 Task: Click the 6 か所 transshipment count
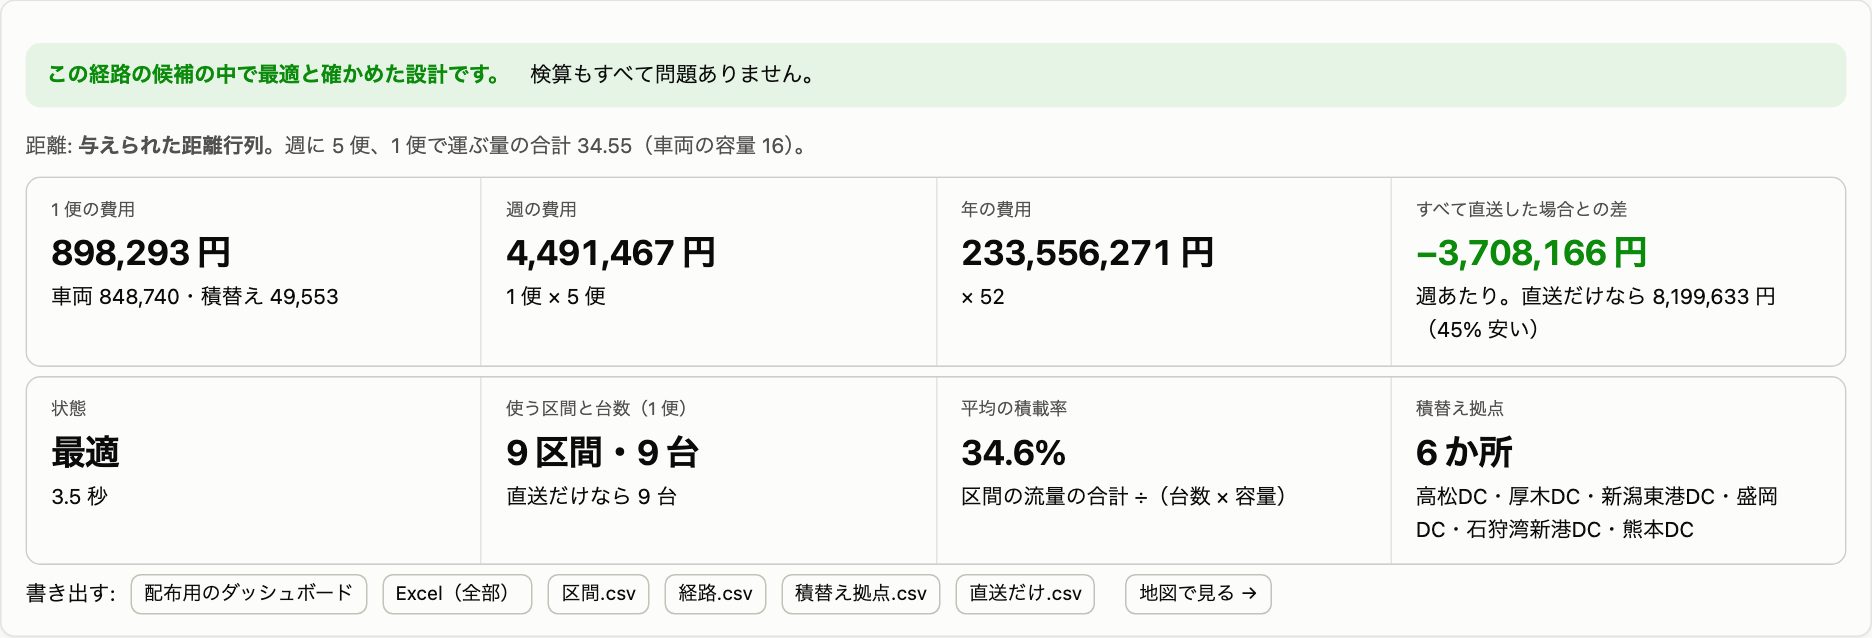1464,453
